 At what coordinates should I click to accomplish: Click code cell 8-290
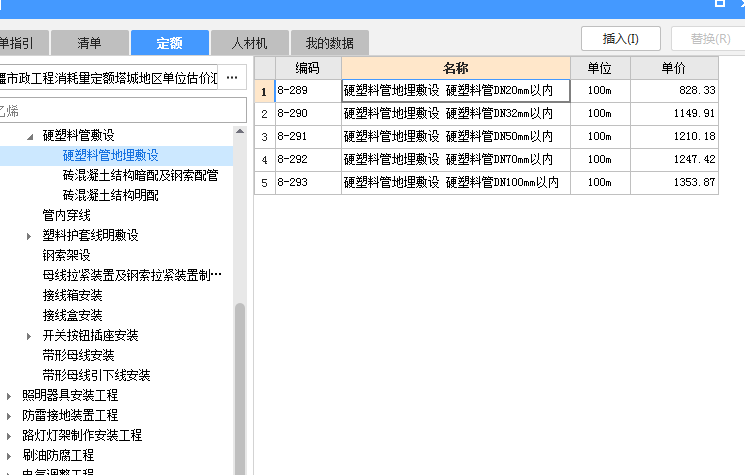[308, 114]
